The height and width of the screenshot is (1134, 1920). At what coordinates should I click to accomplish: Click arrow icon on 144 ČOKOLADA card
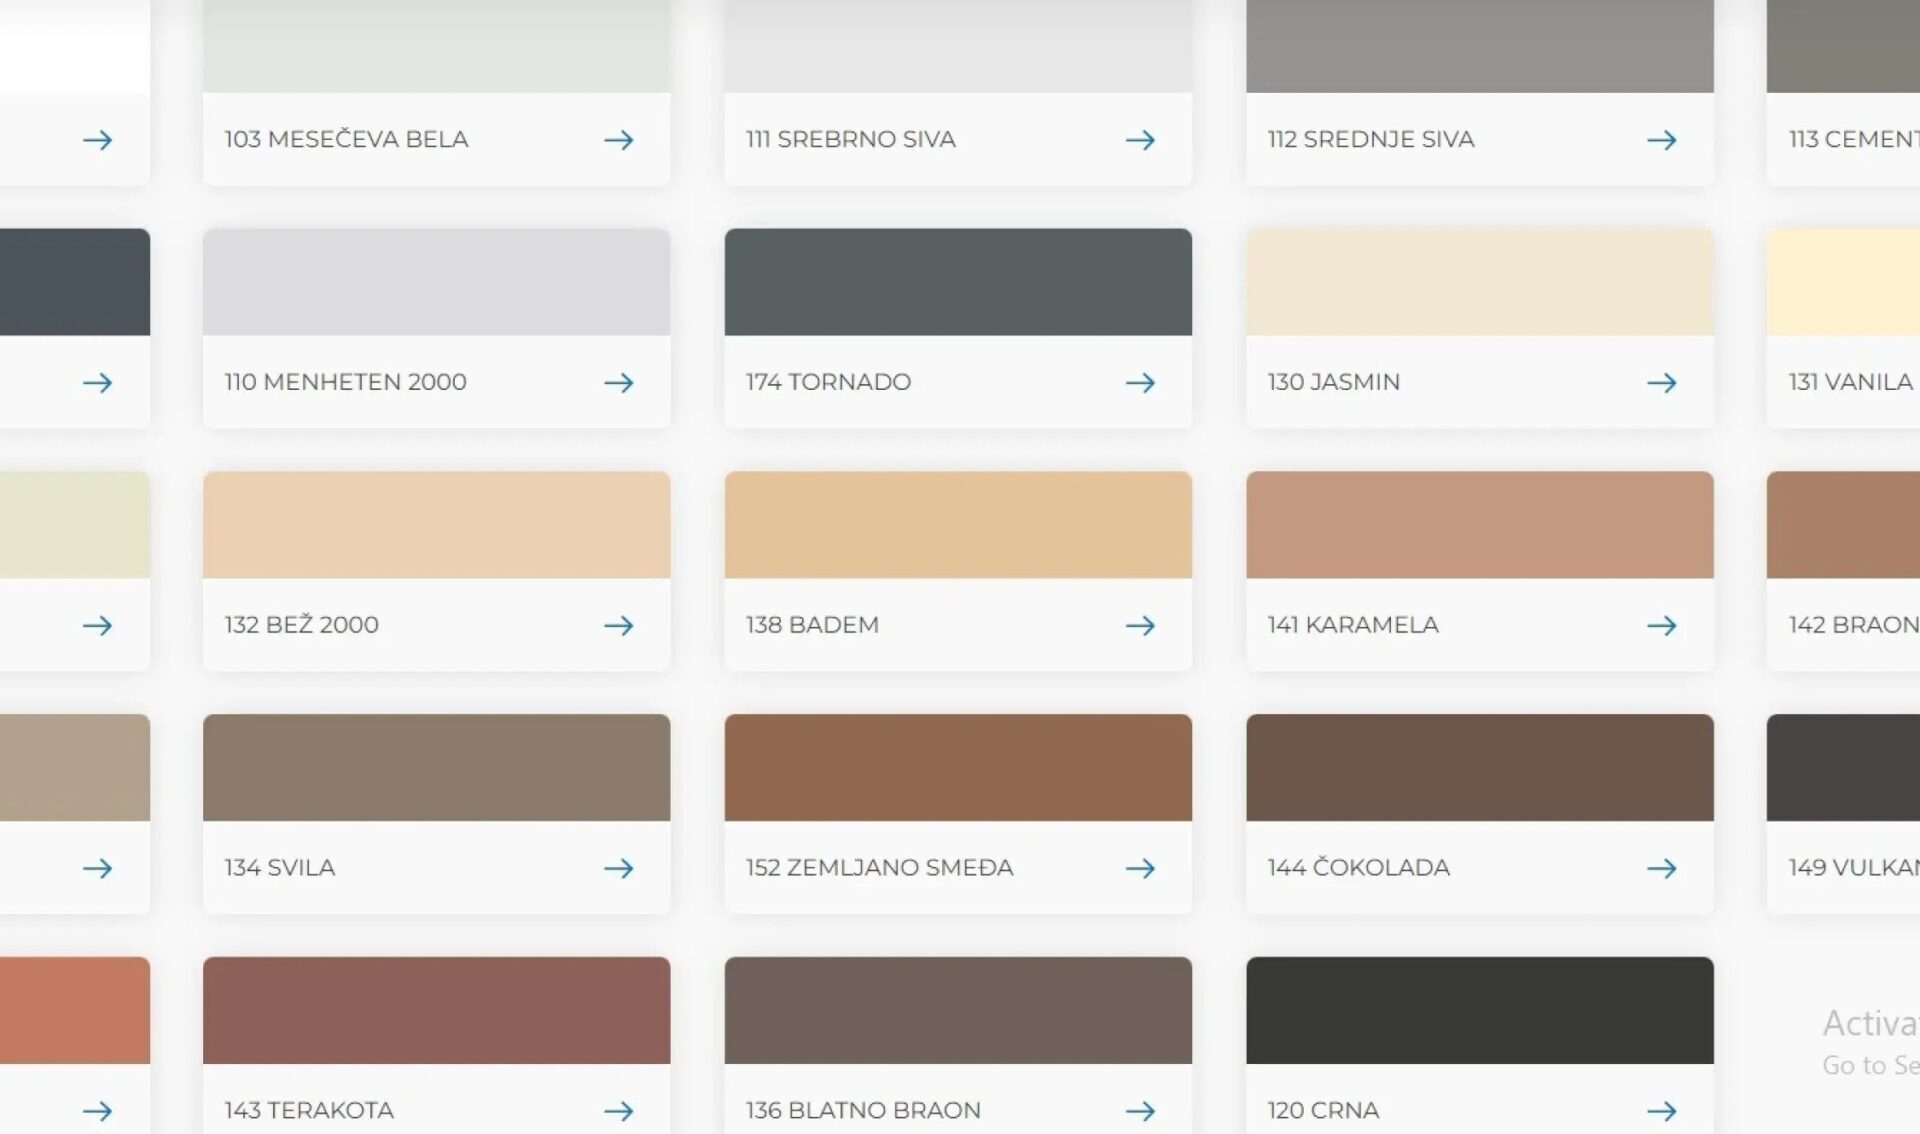pos(1662,868)
